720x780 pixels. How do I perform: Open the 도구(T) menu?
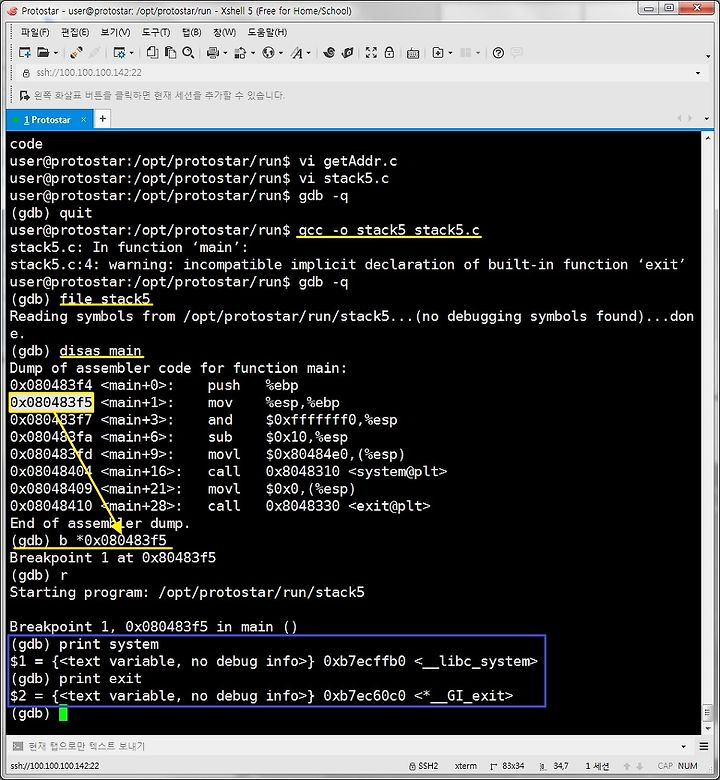point(156,32)
